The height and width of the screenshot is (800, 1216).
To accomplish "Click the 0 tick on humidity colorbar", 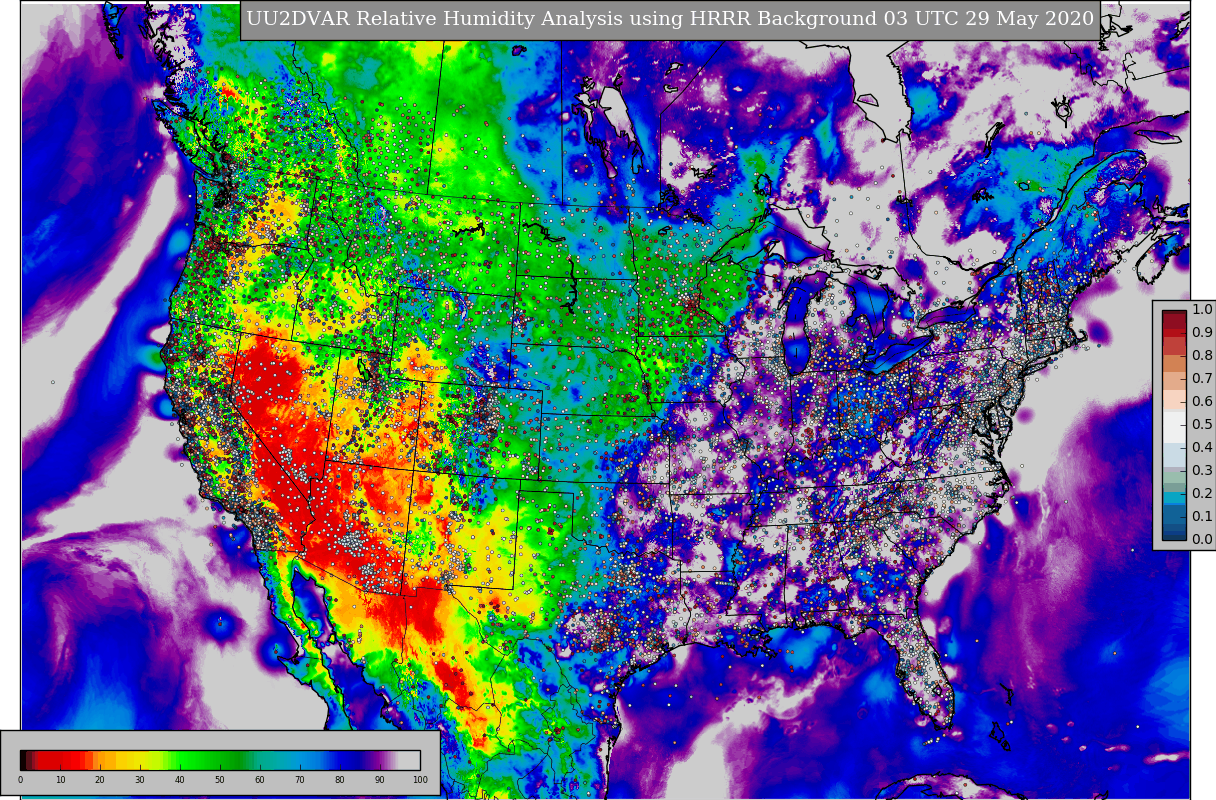I will (x=20, y=779).
